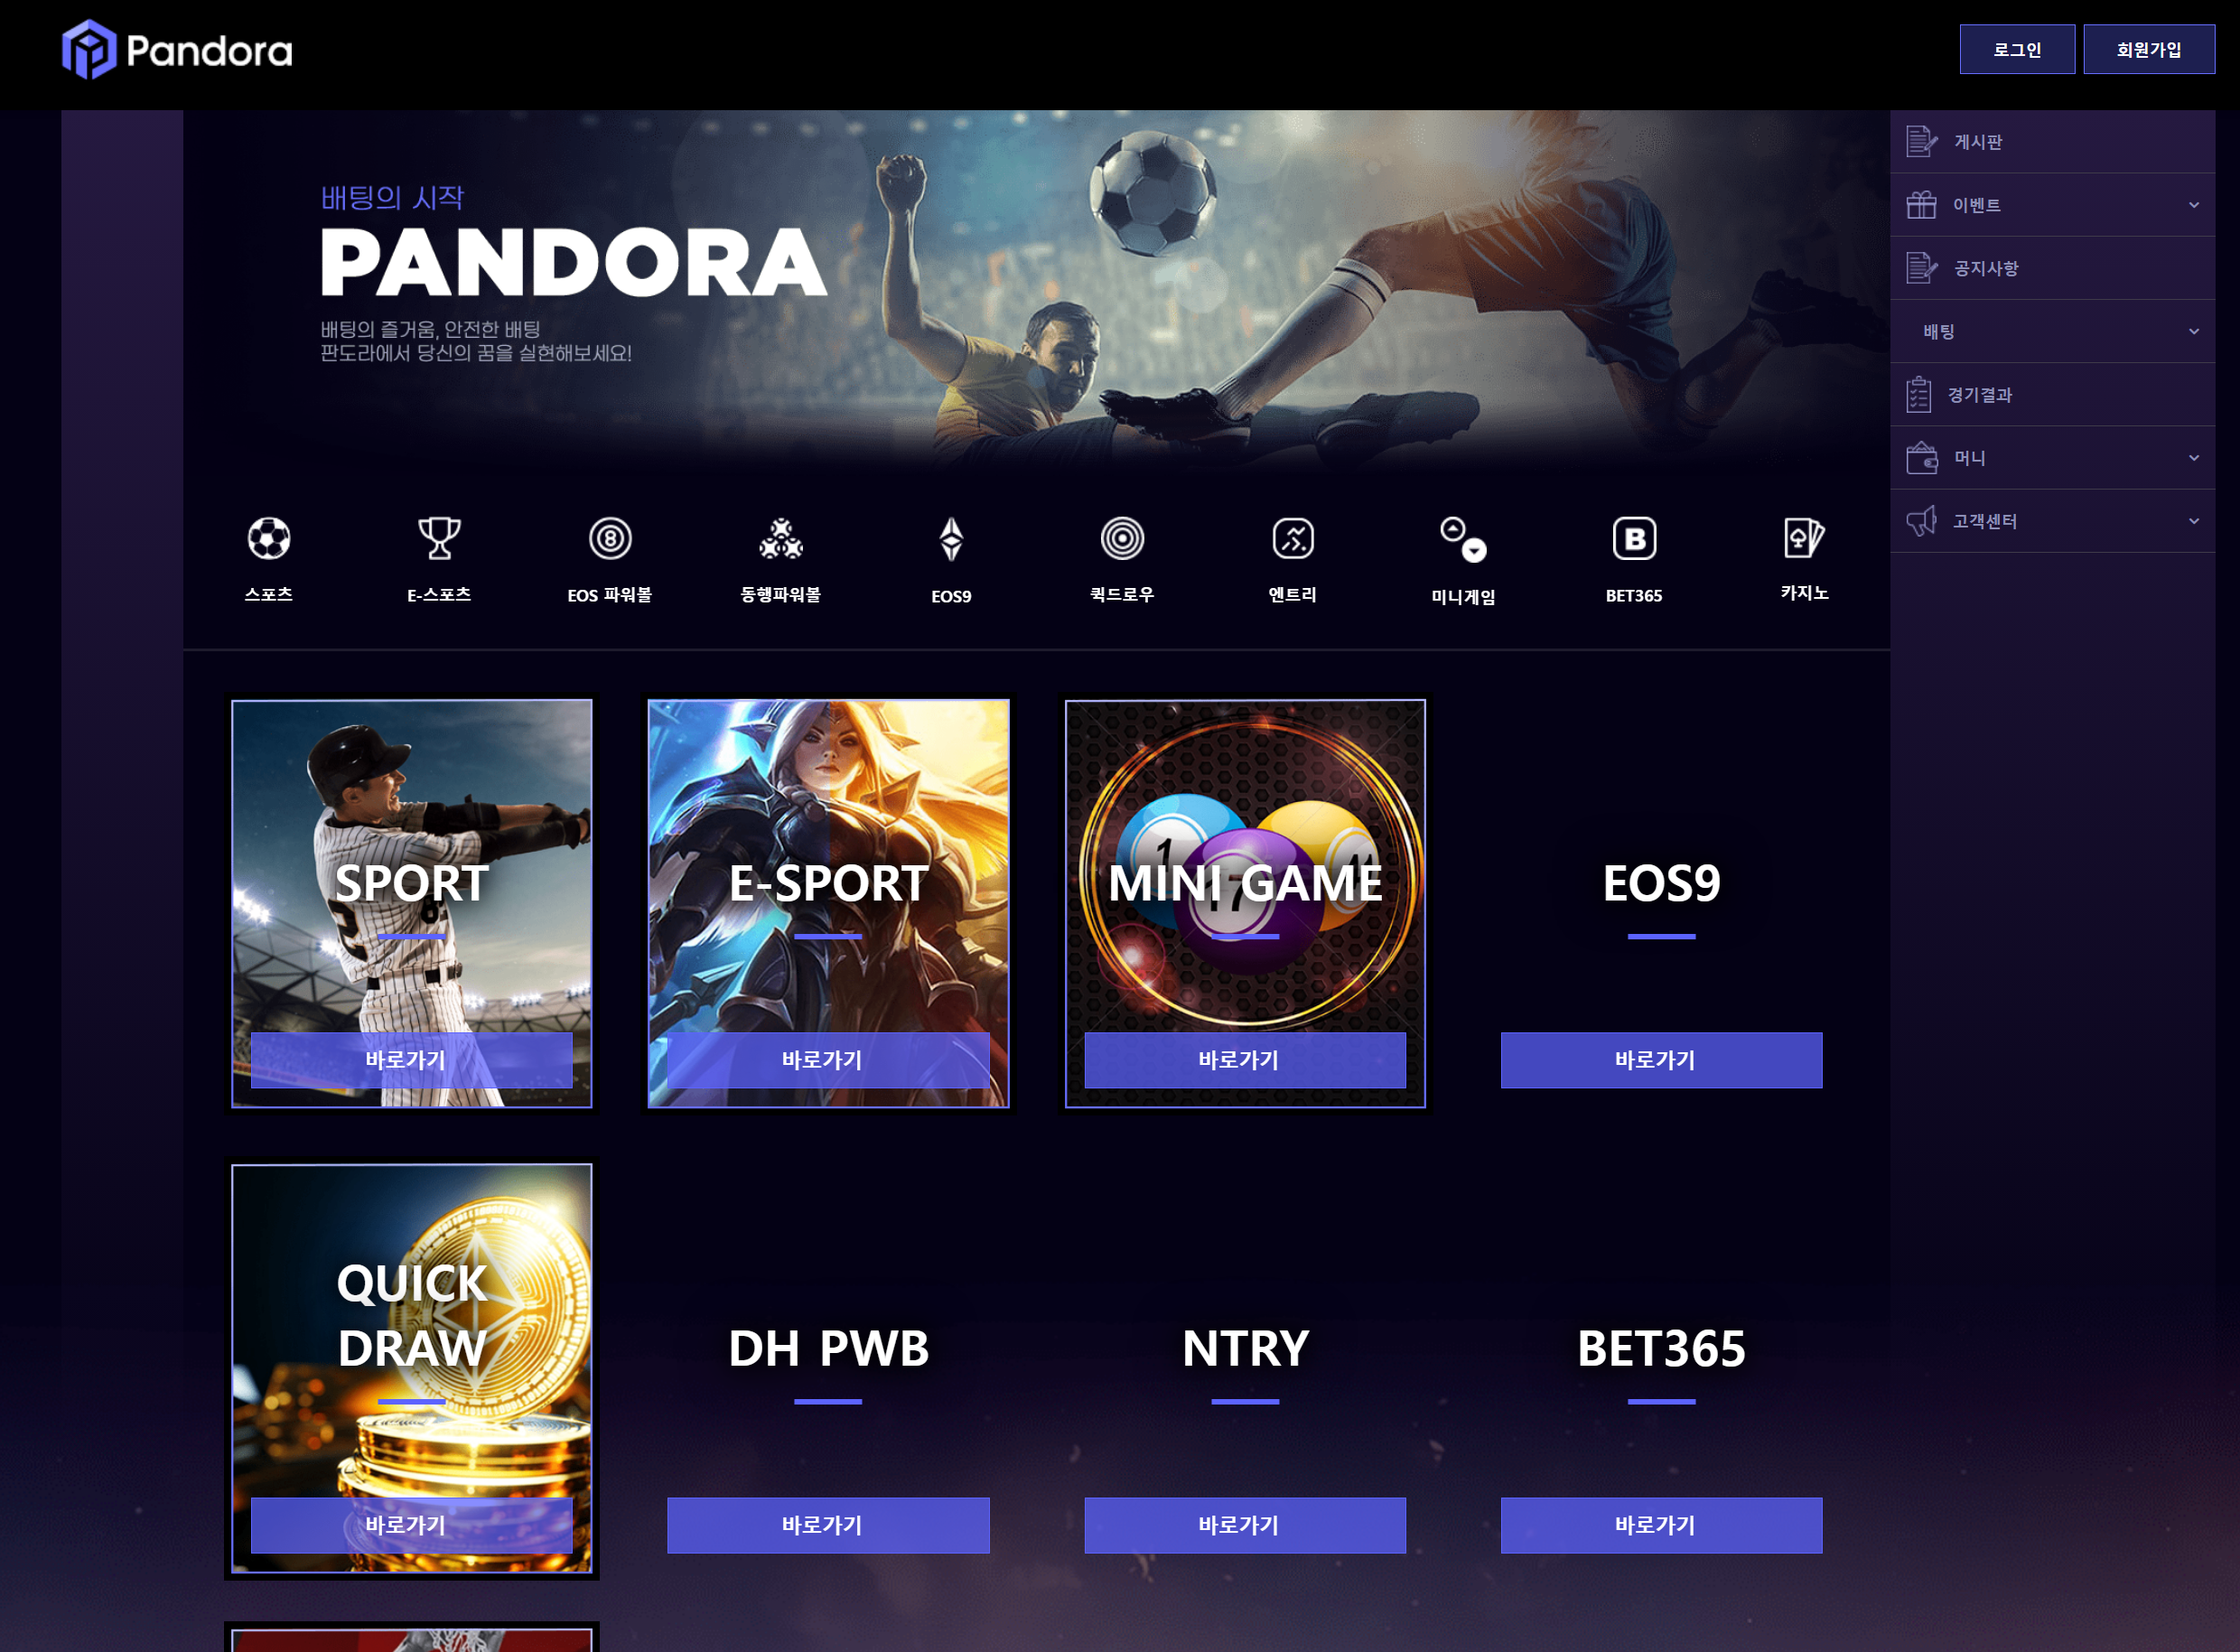
Task: Select the 카지노 cards icon
Action: 1804,537
